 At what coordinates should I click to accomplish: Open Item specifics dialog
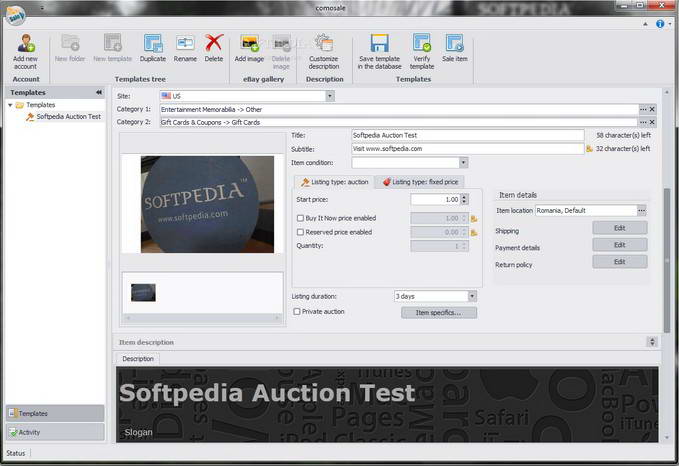pos(439,312)
